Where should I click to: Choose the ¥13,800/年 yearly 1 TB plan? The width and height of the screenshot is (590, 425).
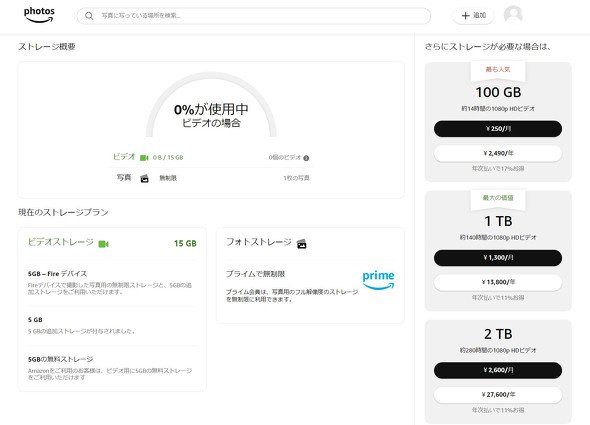(x=498, y=282)
